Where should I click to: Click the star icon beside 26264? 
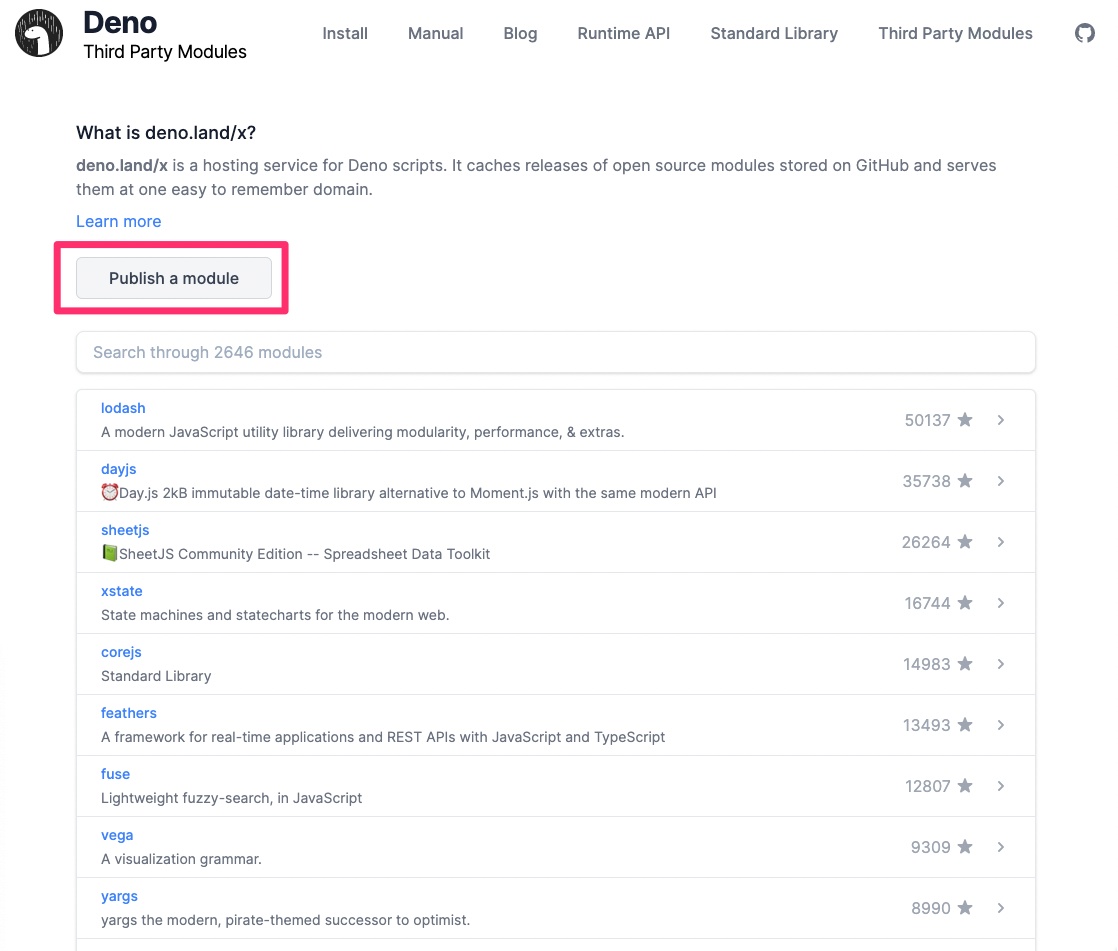[x=965, y=541]
